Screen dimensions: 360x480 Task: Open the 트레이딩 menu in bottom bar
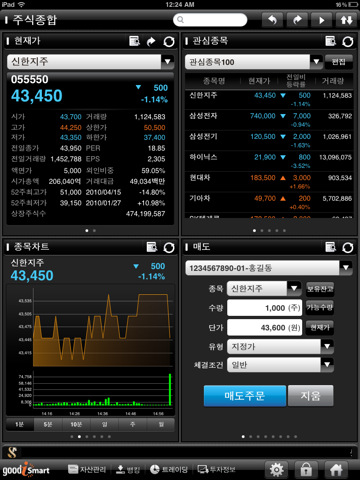169,470
